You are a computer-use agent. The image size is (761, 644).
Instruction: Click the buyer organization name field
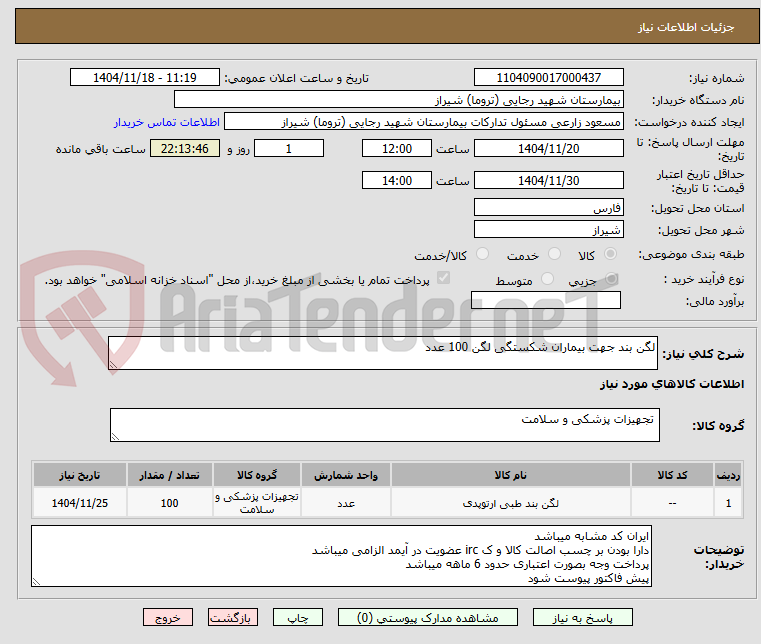(398, 100)
